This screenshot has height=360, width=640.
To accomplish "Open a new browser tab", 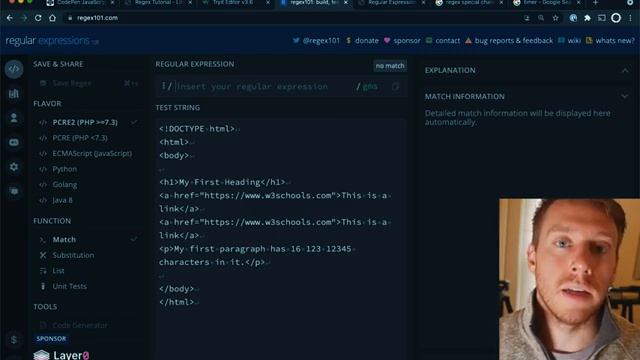I will click(595, 2).
